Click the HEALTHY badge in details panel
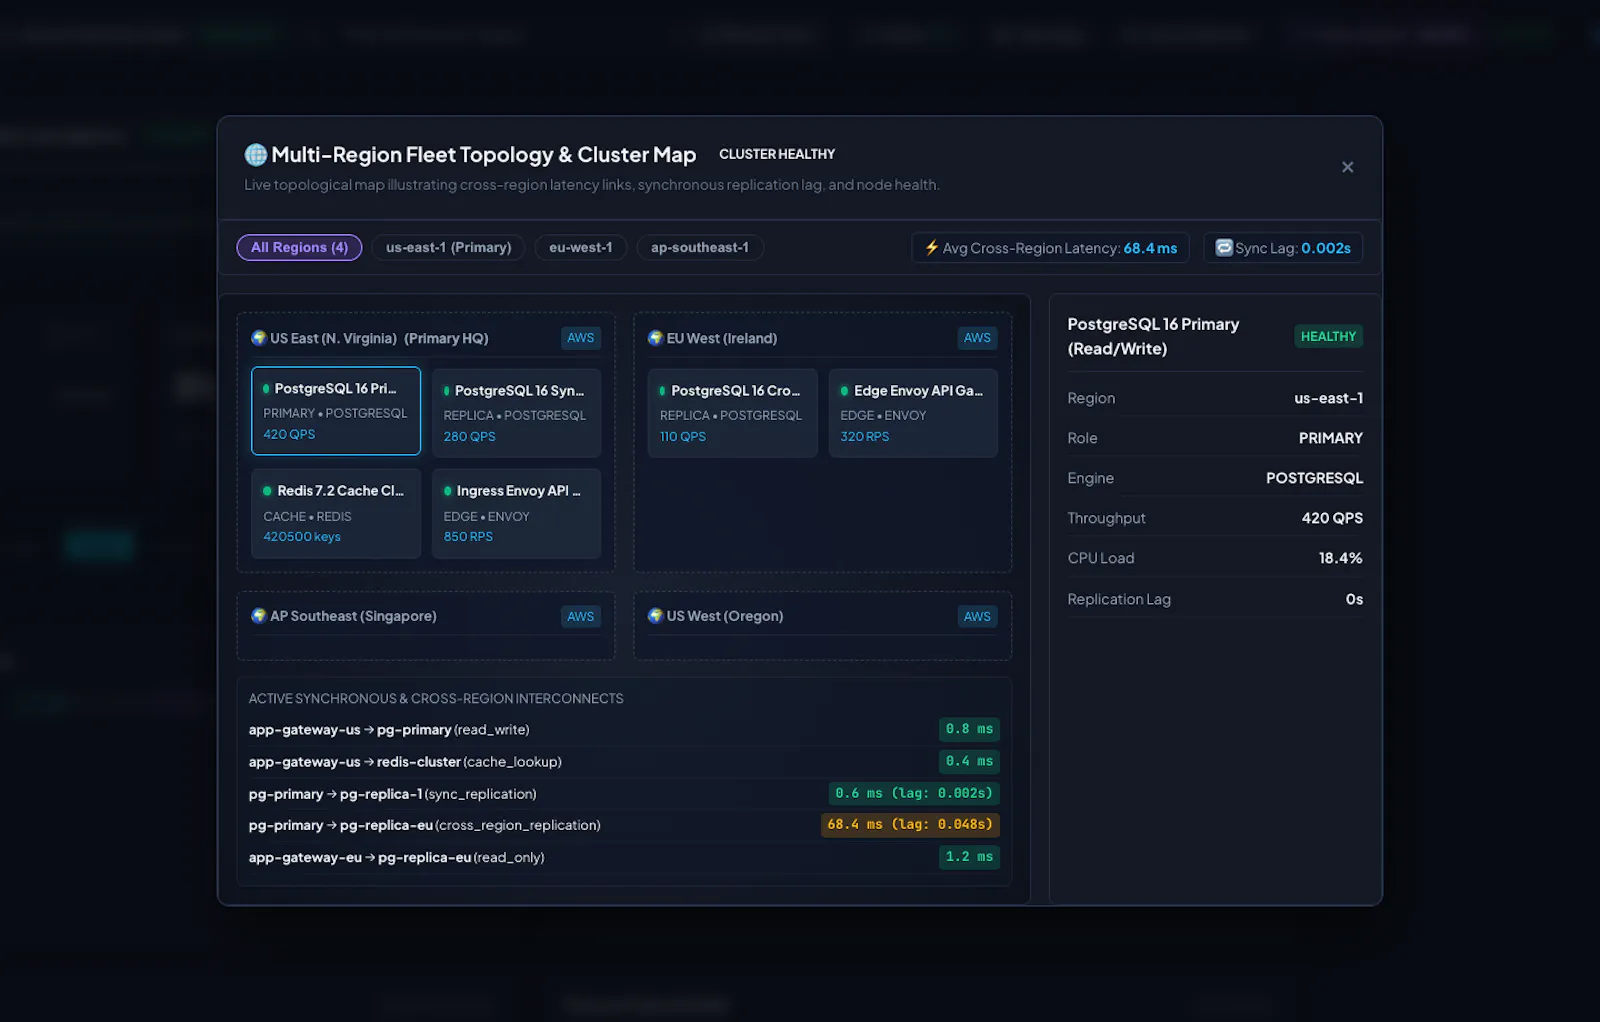The image size is (1600, 1022). pos(1328,336)
